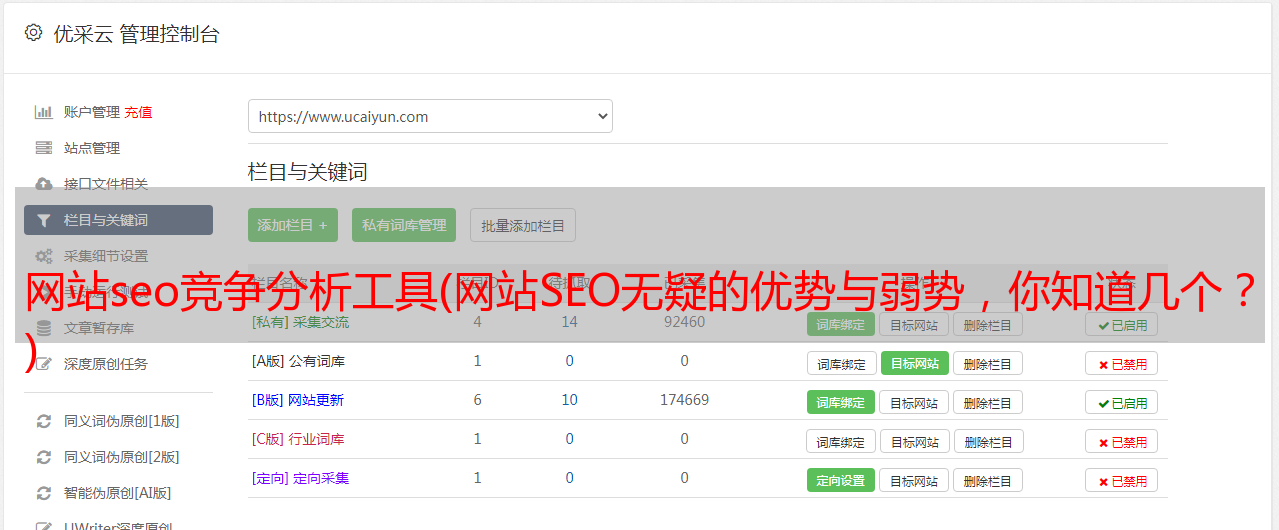This screenshot has width=1279, height=530.
Task: Open the [定向] 定向采集 column link
Action: click(300, 478)
